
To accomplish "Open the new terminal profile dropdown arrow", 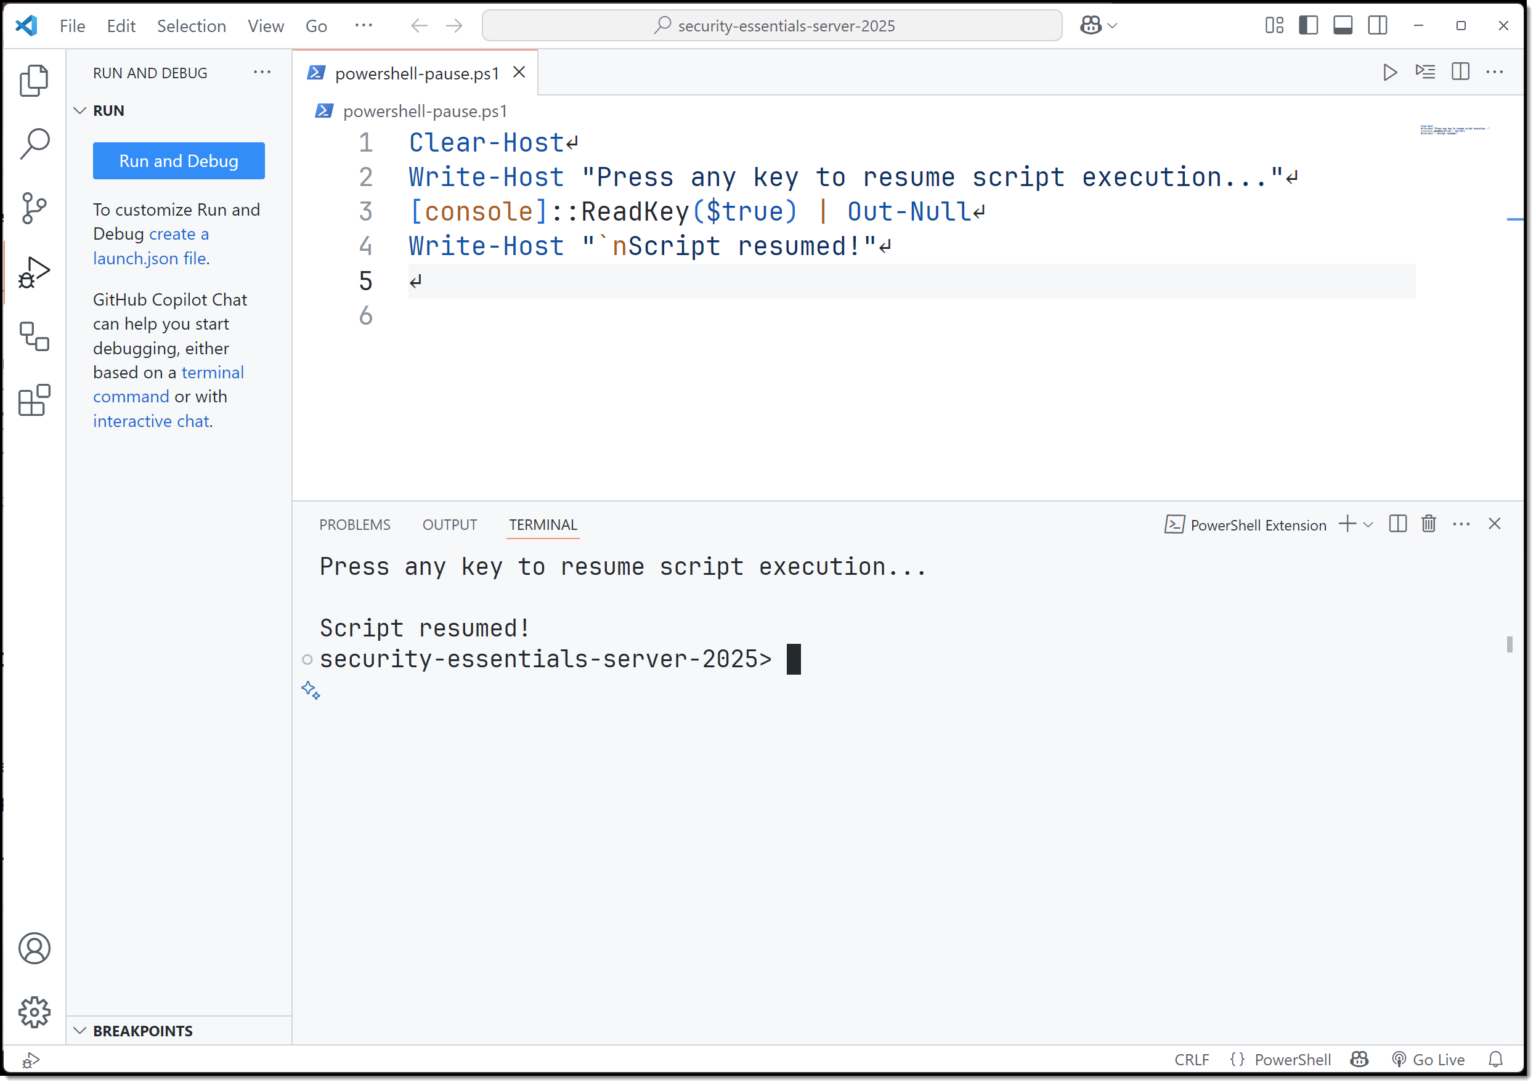I will (1368, 525).
